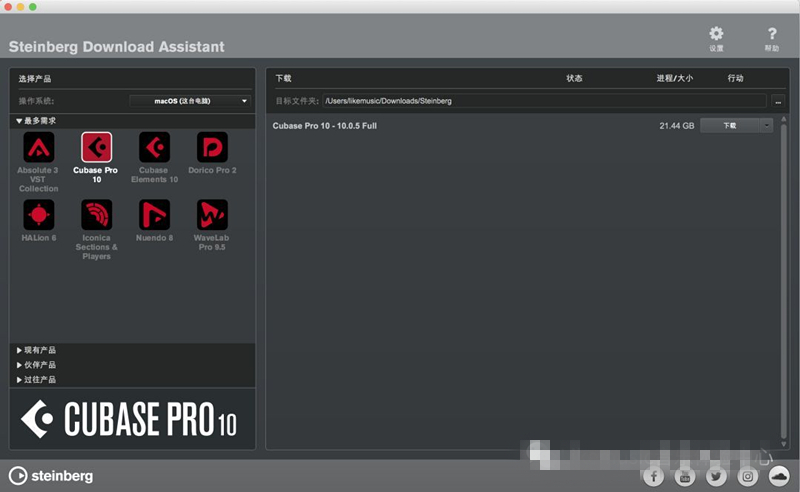
Task: Click the steinberg logo at bottom left
Action: (x=51, y=476)
